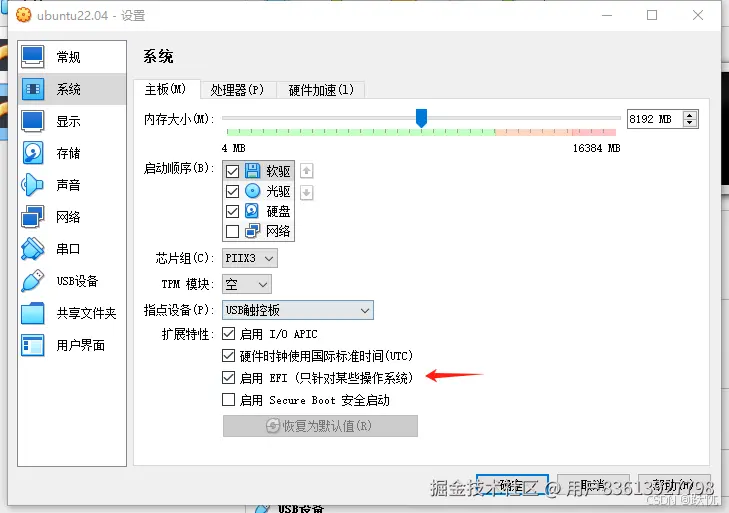Open the 显示 (Display) monitor icon
Screen dimensions: 729x513
pyautogui.click(x=33, y=121)
